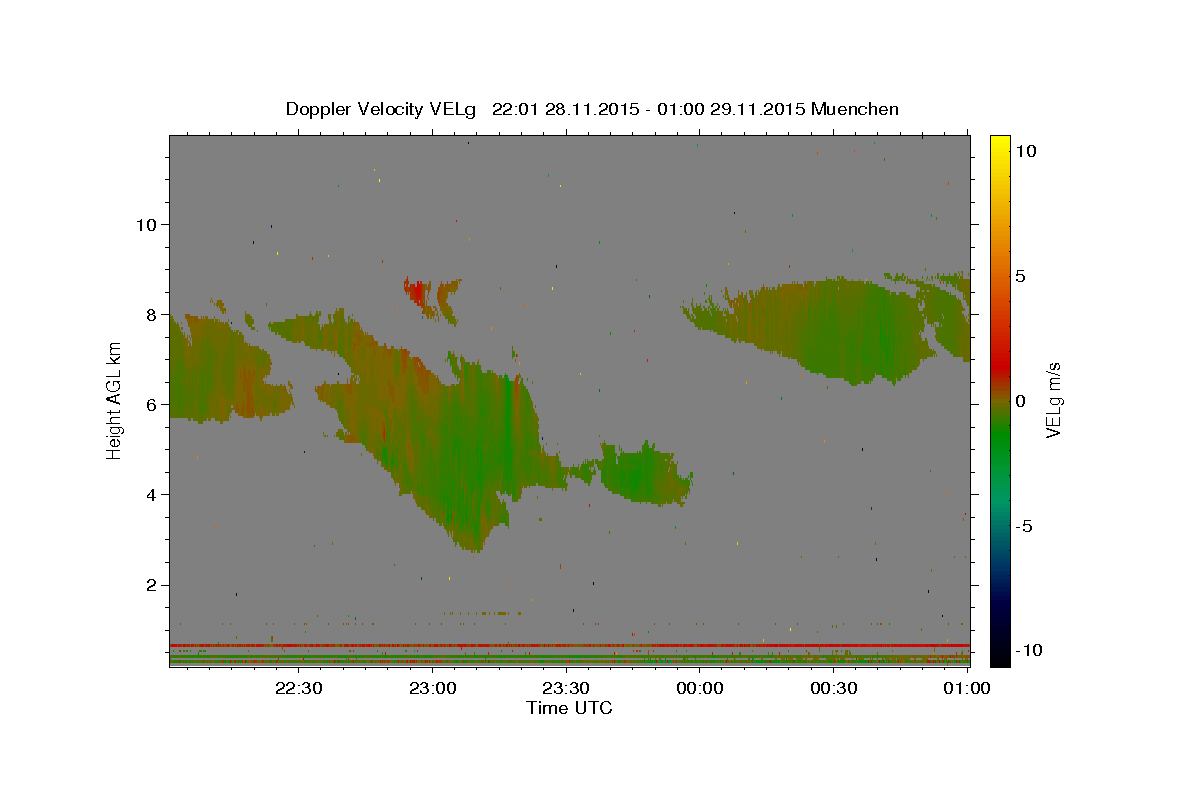This screenshot has width=1200, height=800.
Task: Click the plot title 'Doppler Velocity VELg'
Action: tap(382, 109)
